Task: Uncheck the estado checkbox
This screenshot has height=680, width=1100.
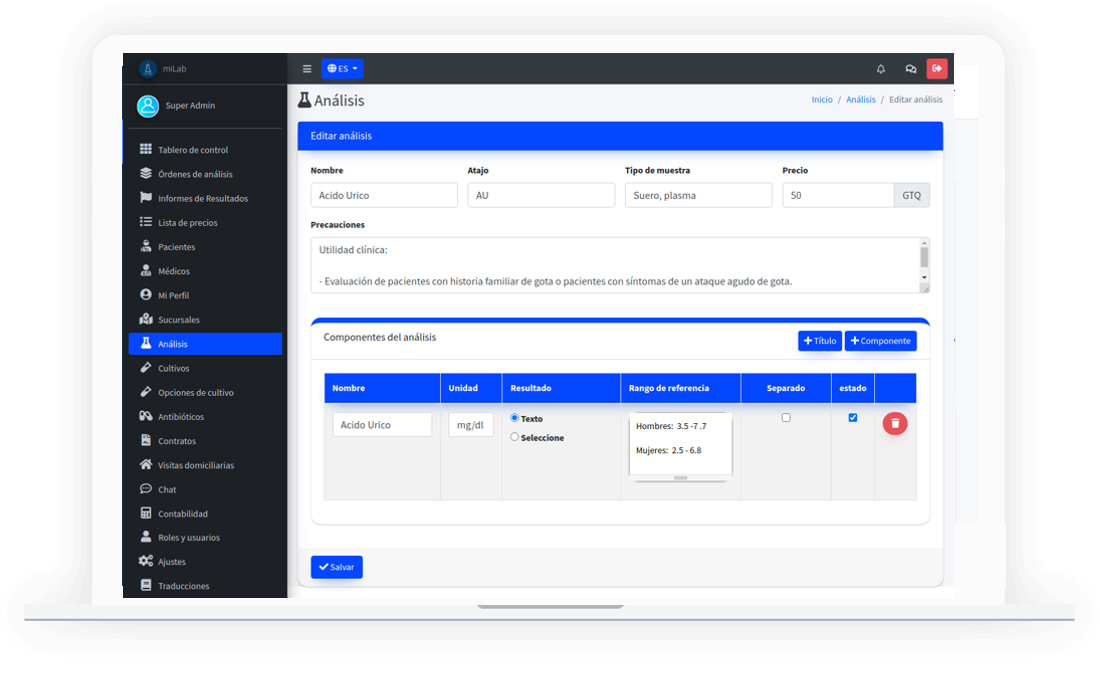Action: click(853, 418)
